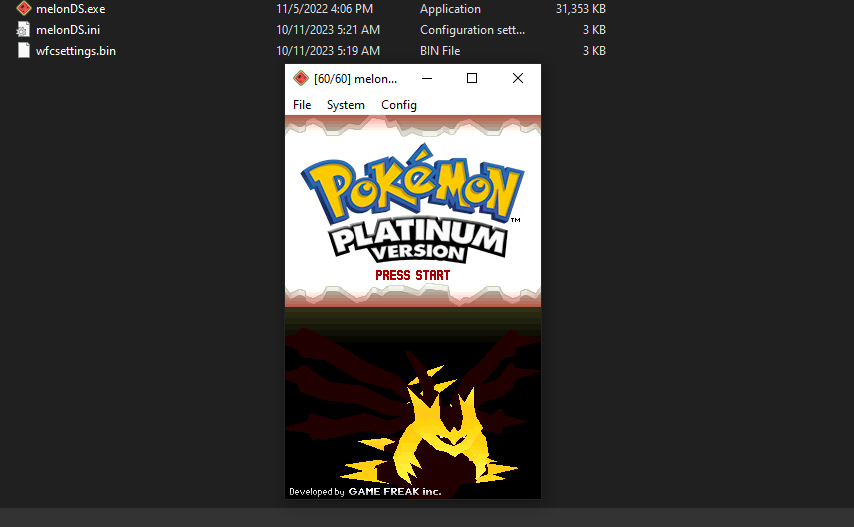Open the Config menu in melonDS
Screen dimensions: 854x527
399,105
